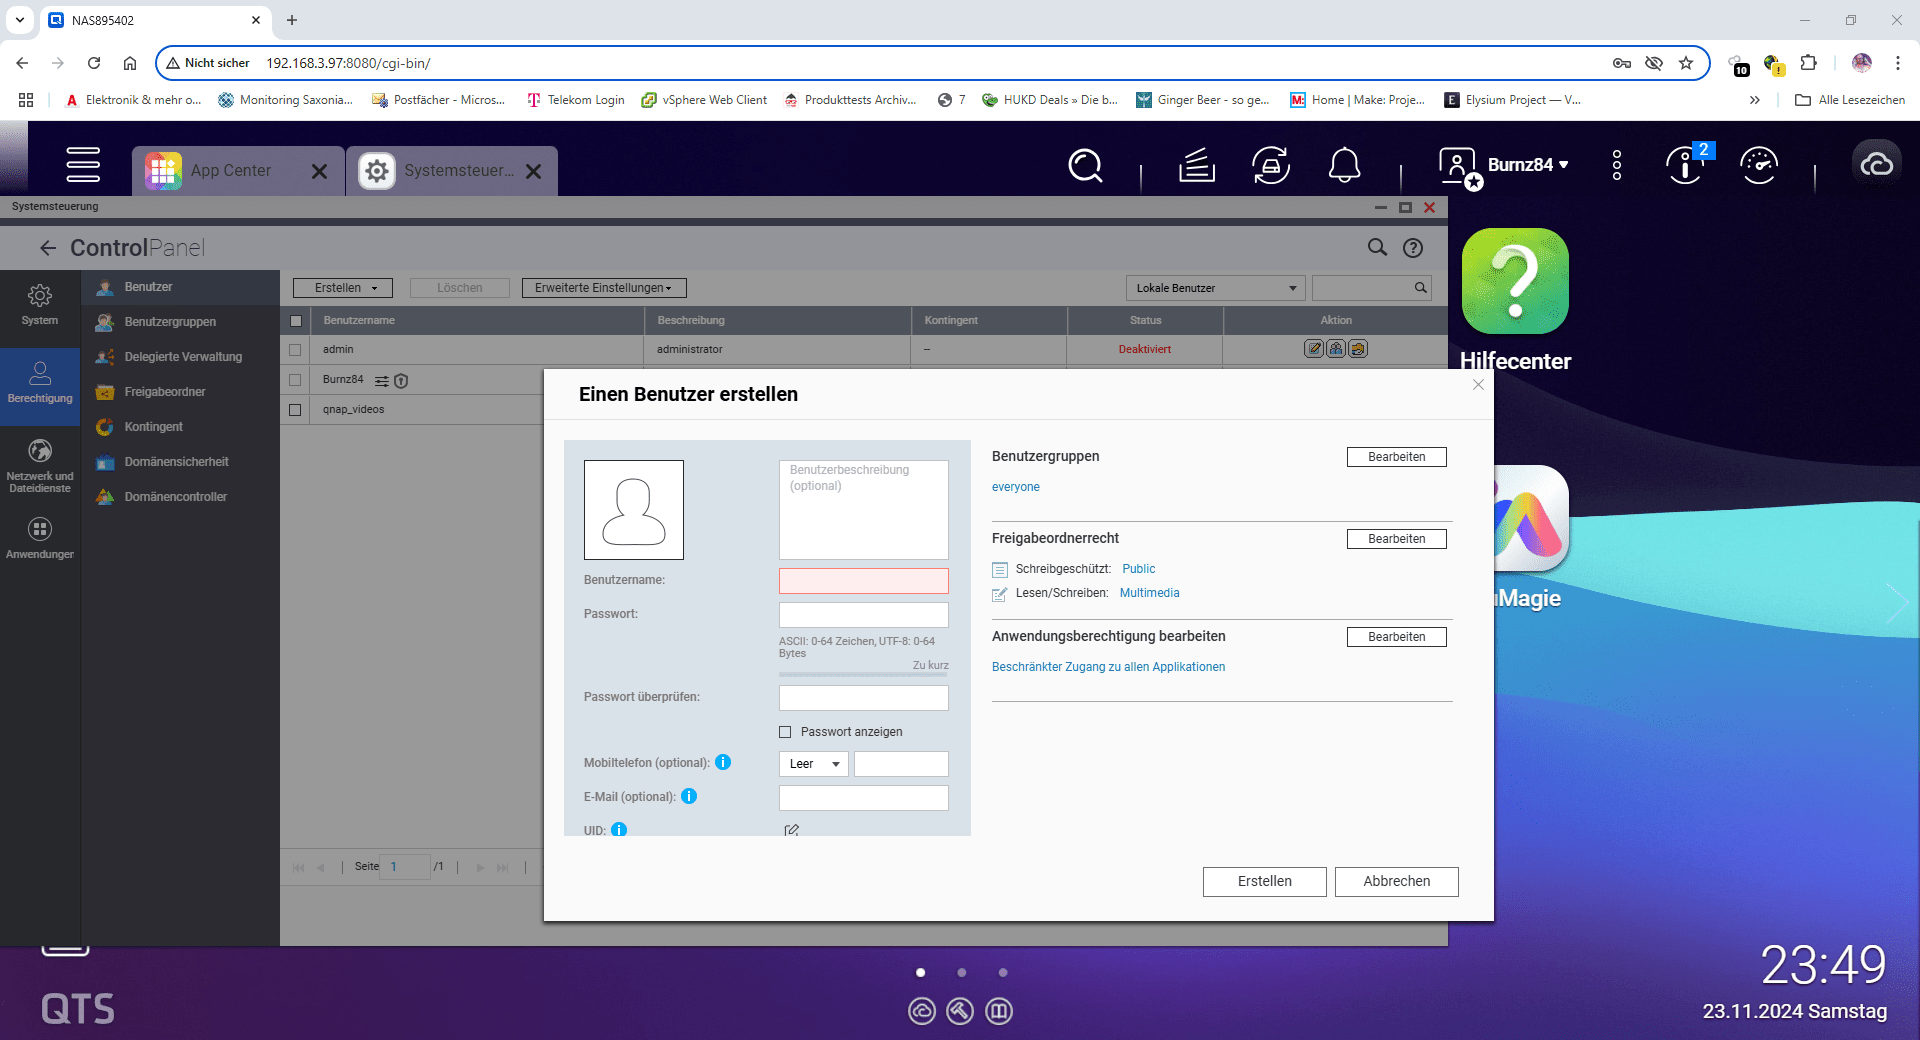Image resolution: width=1920 pixels, height=1040 pixels.
Task: Open Kontingent in the left menu
Action: click(x=180, y=427)
